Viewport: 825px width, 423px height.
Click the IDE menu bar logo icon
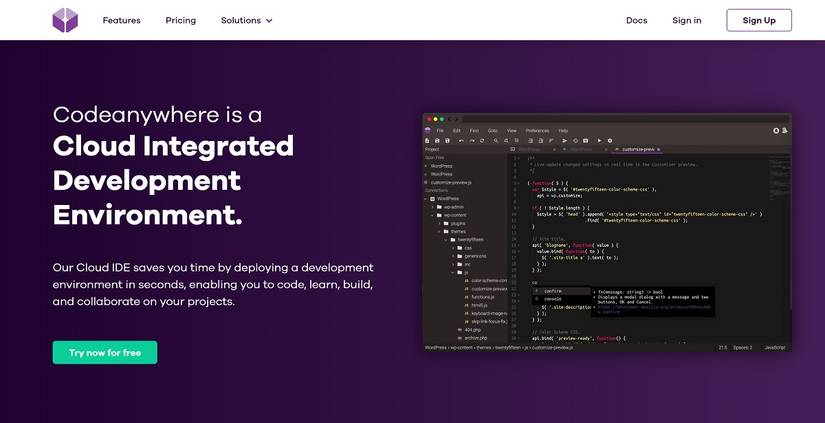pyautogui.click(x=427, y=130)
